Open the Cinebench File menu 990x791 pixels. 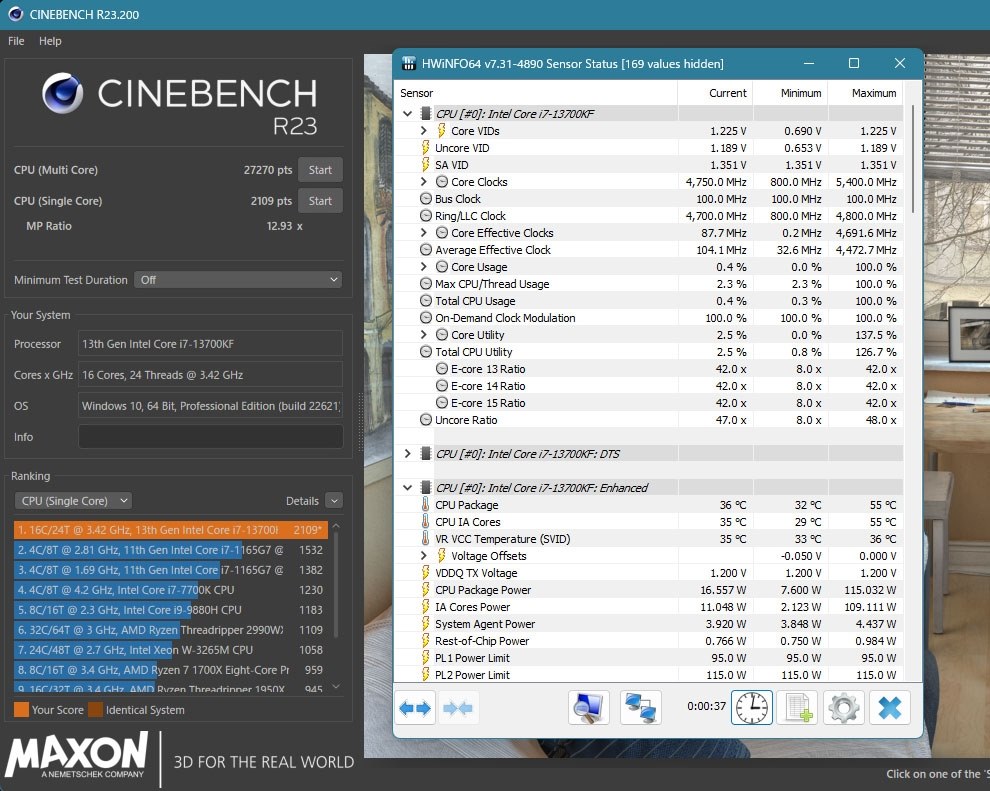(x=16, y=40)
